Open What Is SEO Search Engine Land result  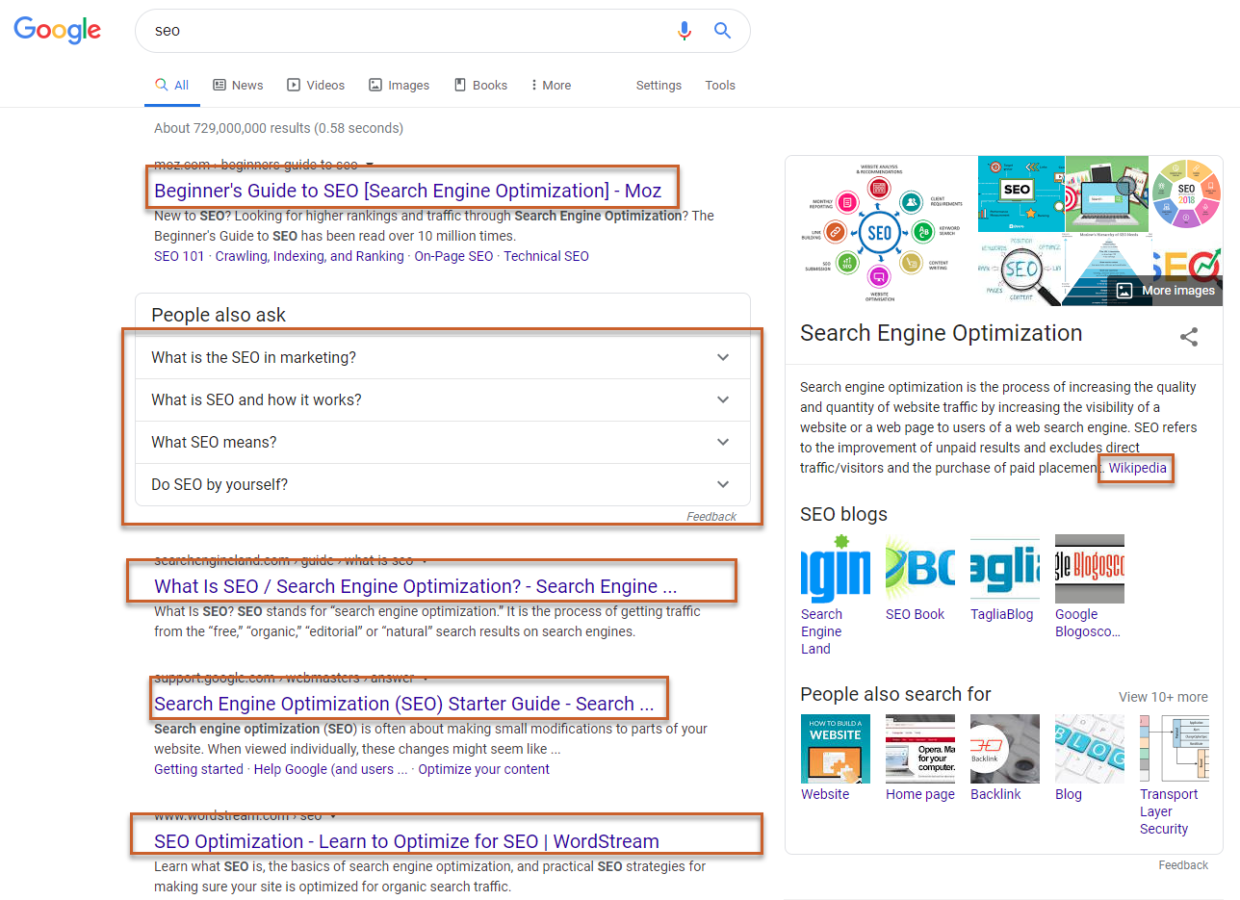pyautogui.click(x=415, y=586)
